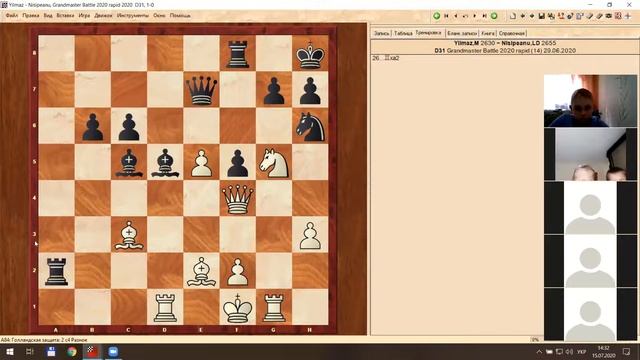Show hidden system tray icons chevron
This screenshot has height=360, width=640.
(539, 351)
